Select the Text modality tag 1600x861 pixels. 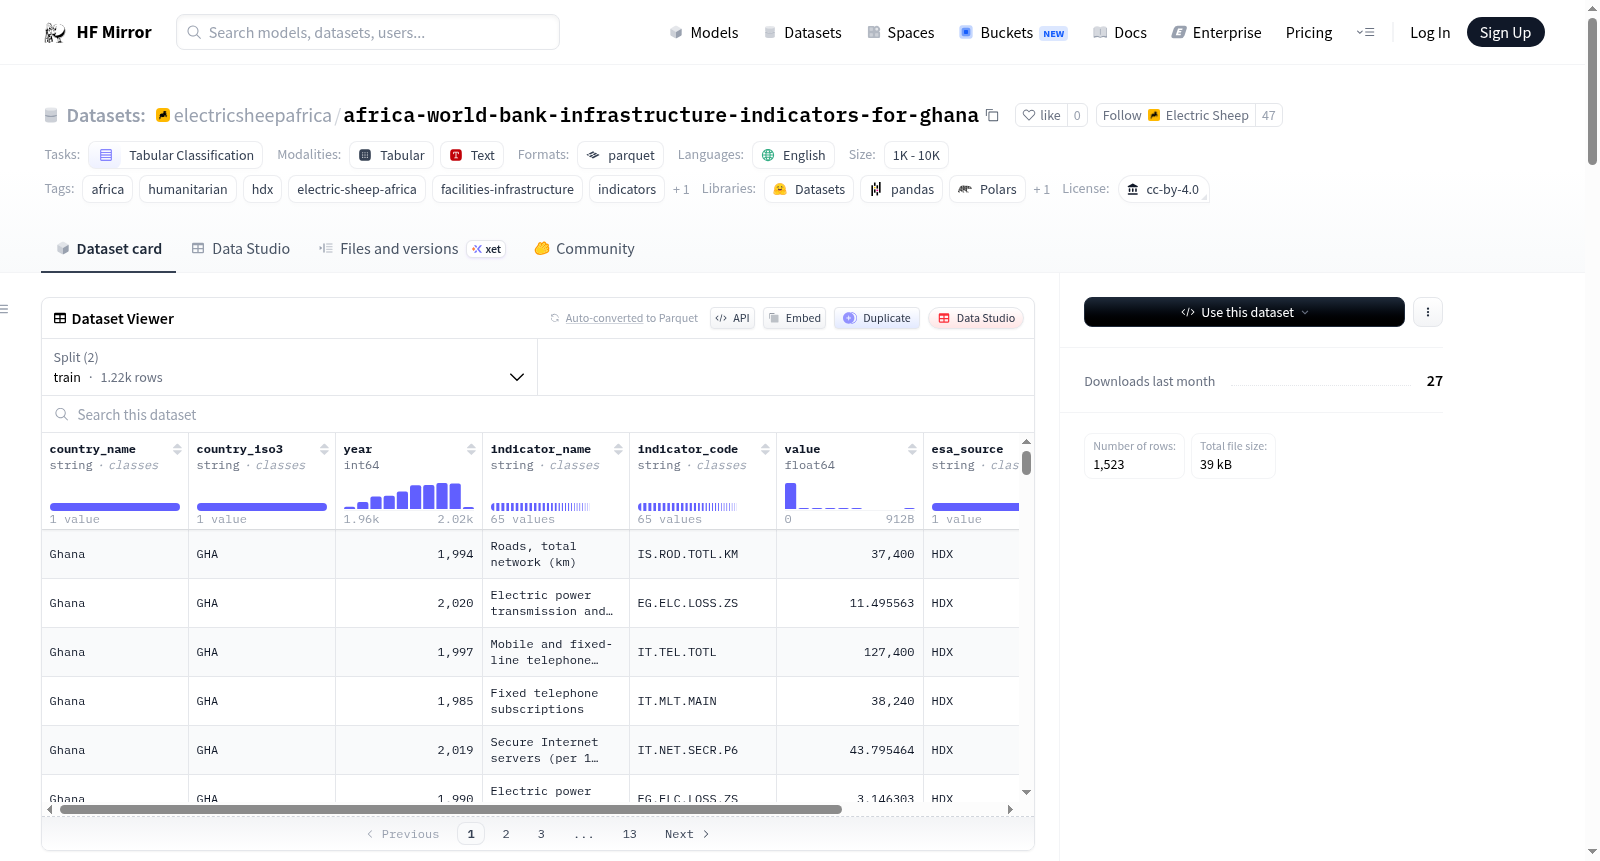tap(472, 155)
